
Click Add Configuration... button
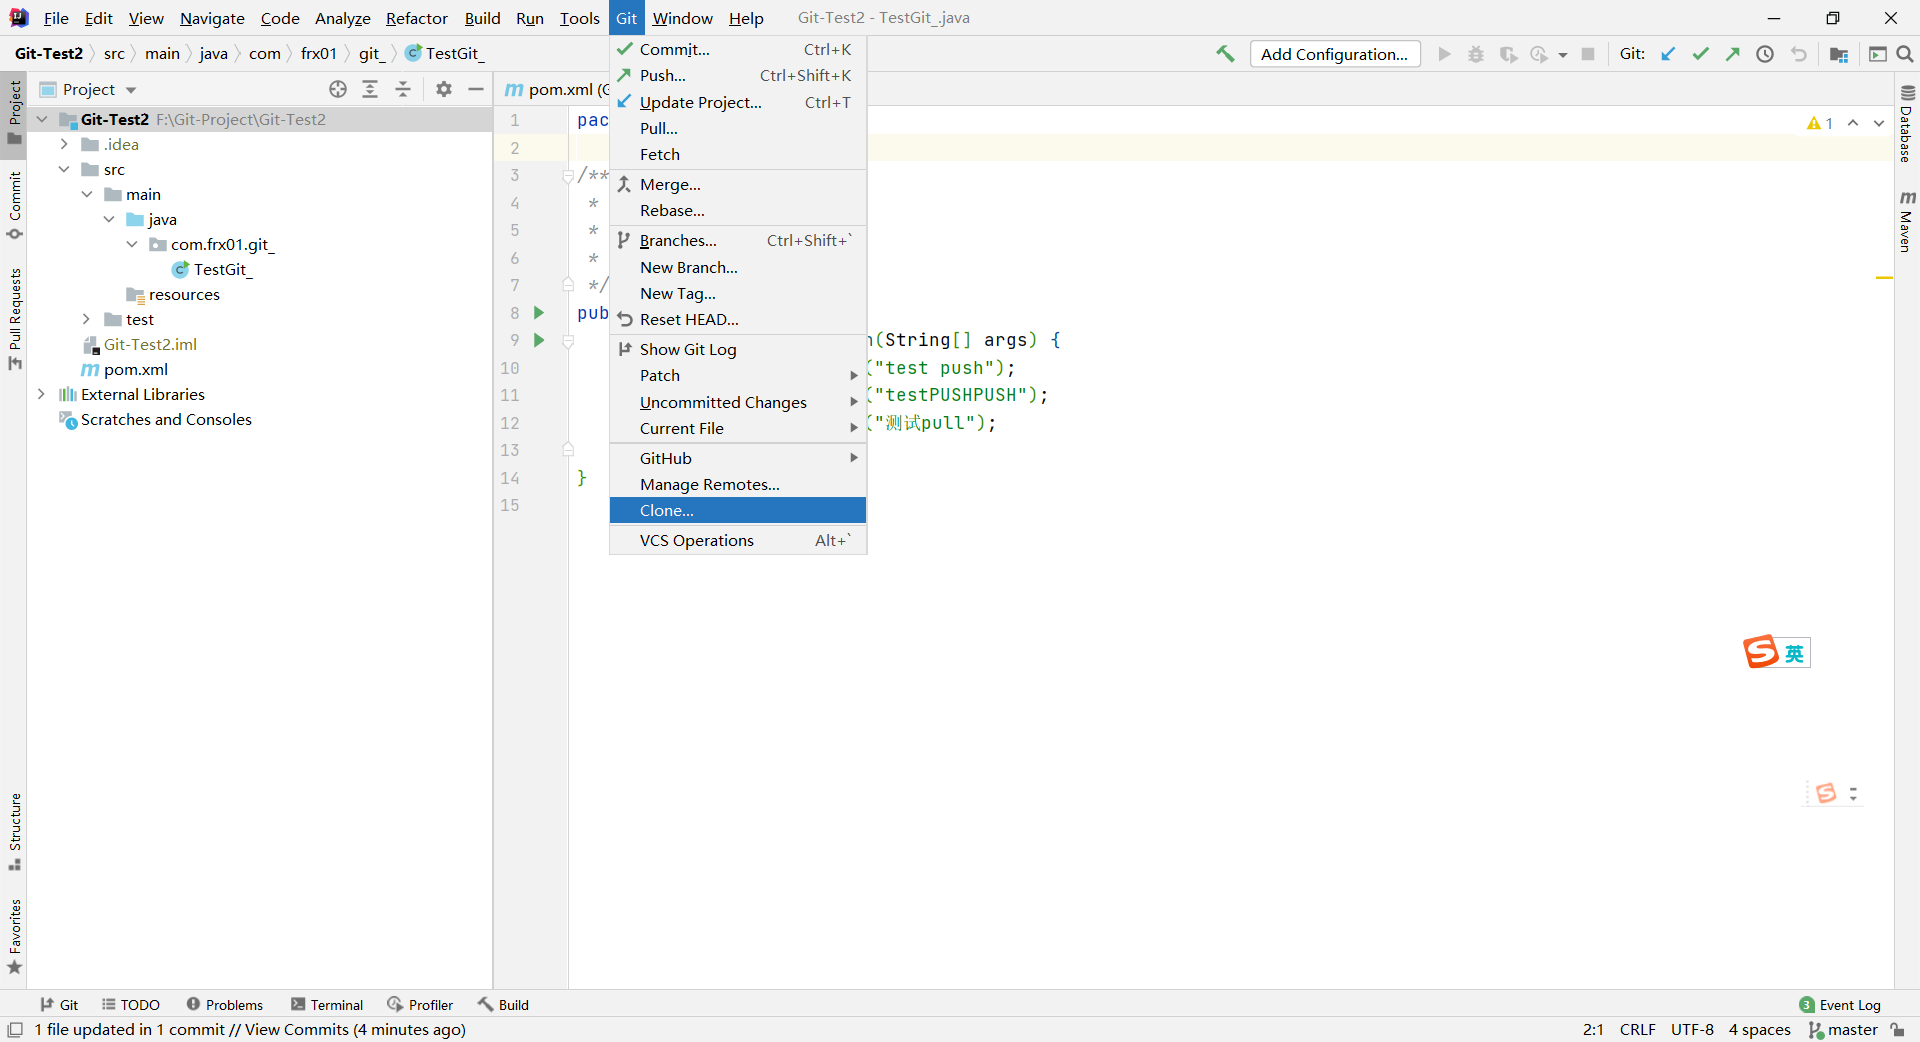click(x=1335, y=54)
